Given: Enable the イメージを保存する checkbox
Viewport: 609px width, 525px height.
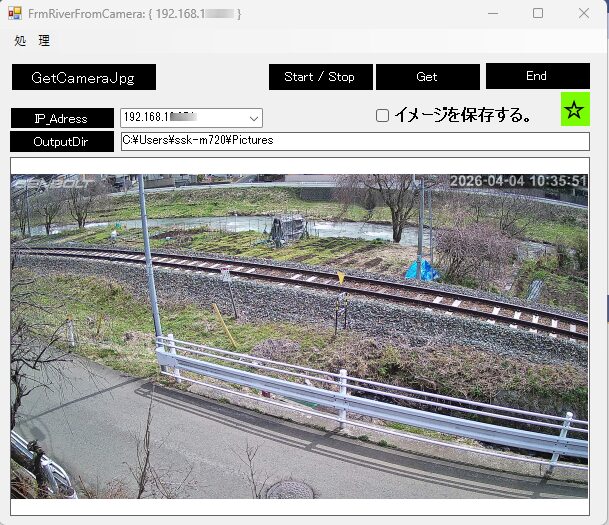Looking at the screenshot, I should [x=382, y=116].
